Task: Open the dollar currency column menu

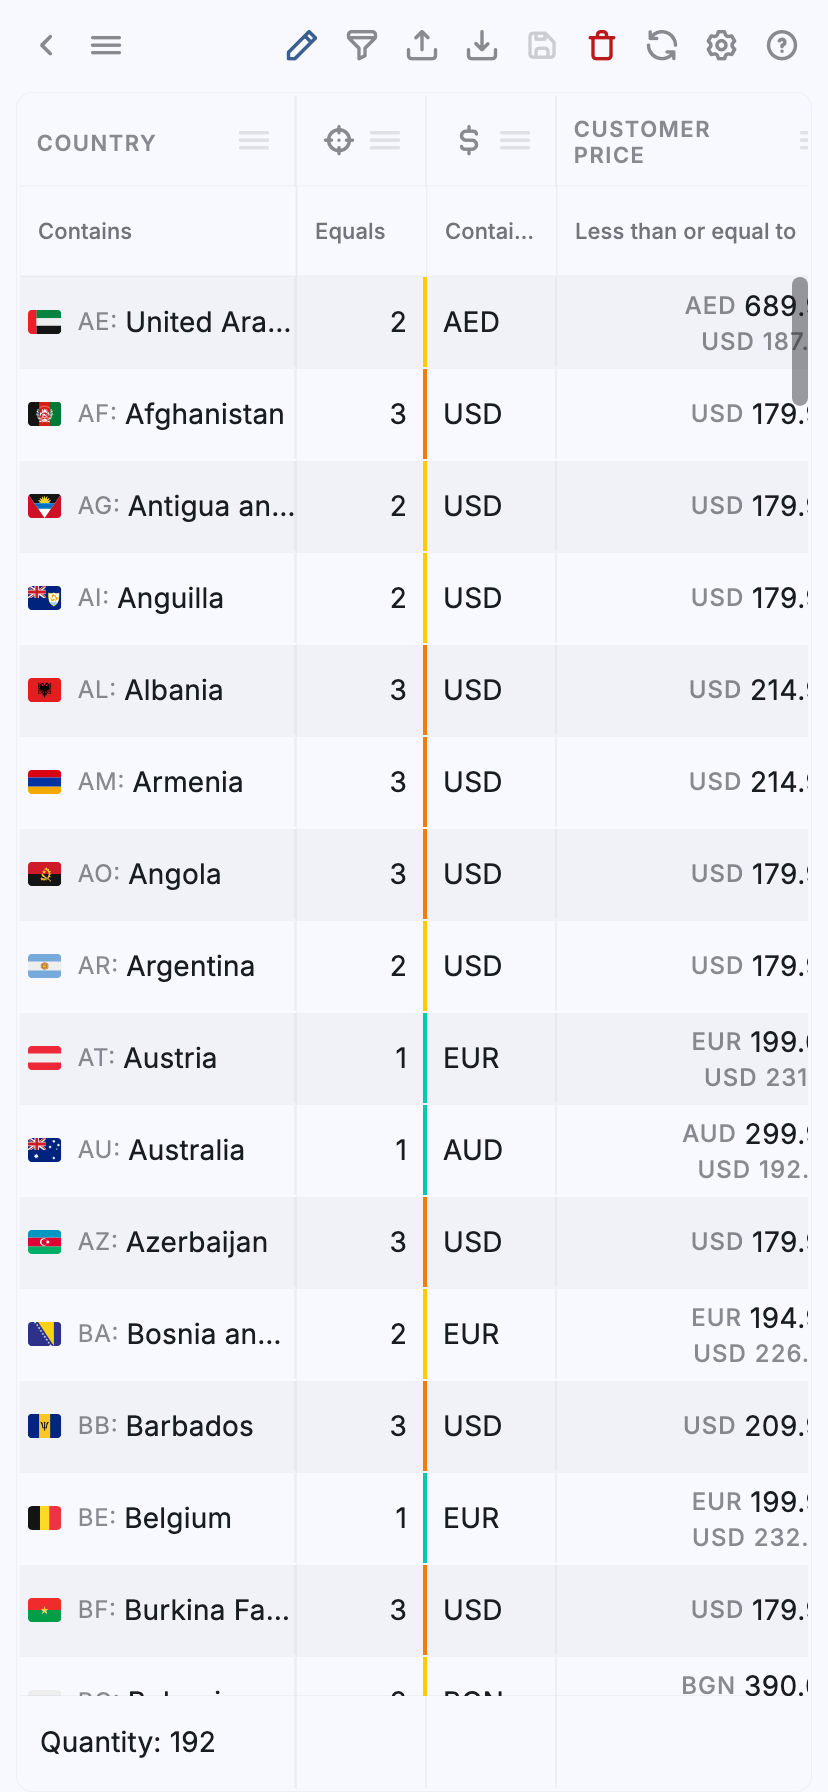Action: coord(515,141)
